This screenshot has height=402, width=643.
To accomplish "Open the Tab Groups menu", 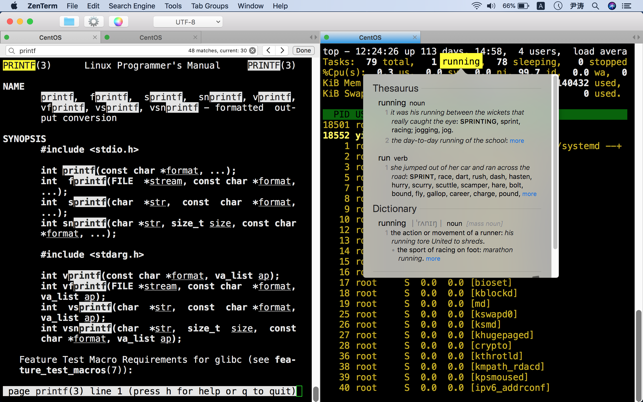I will tap(210, 6).
